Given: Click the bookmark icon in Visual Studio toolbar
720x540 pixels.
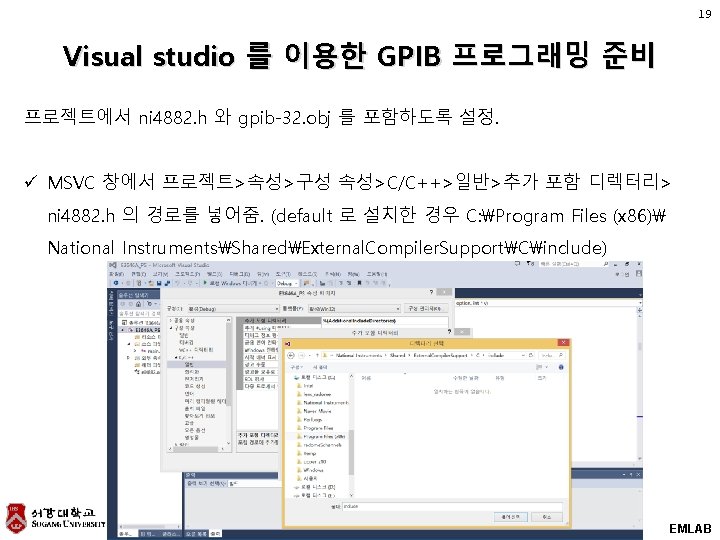Looking at the screenshot, I should tap(359, 283).
